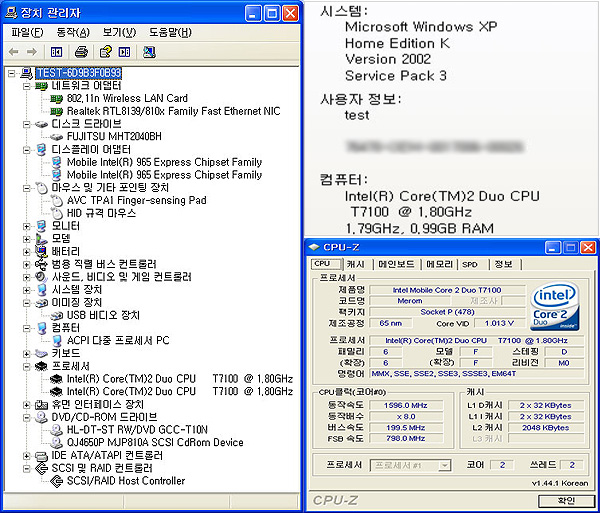Image resolution: width=600 pixels, height=513 pixels.
Task: Click the L2 캐시 value 2048 KBytes
Action: tap(546, 428)
